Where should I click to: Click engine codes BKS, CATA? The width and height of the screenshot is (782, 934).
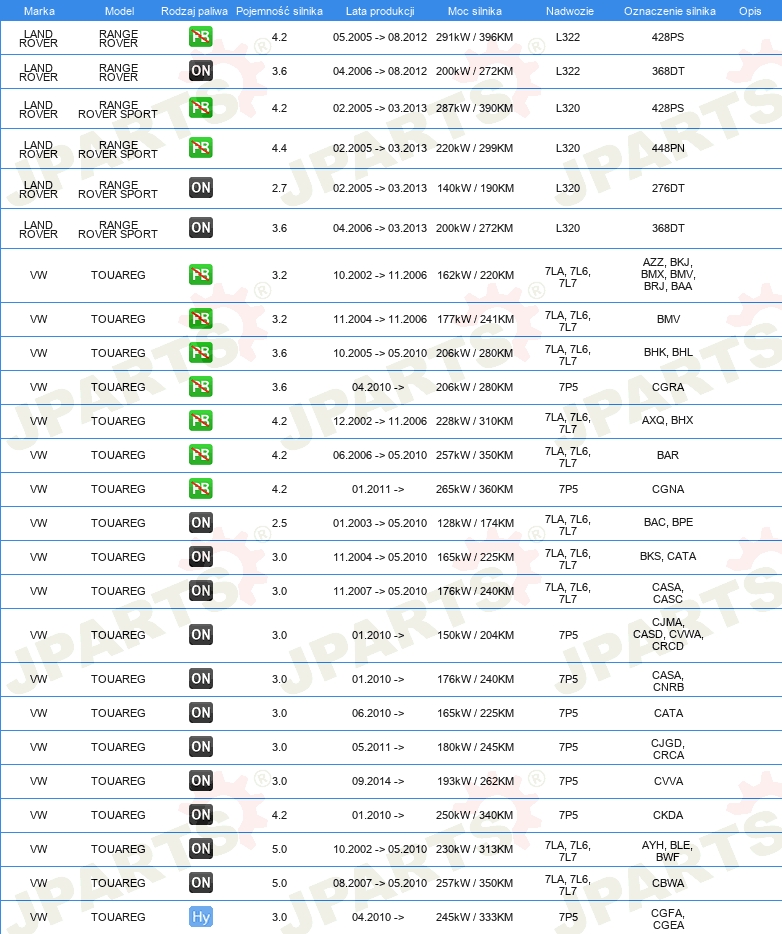[668, 556]
